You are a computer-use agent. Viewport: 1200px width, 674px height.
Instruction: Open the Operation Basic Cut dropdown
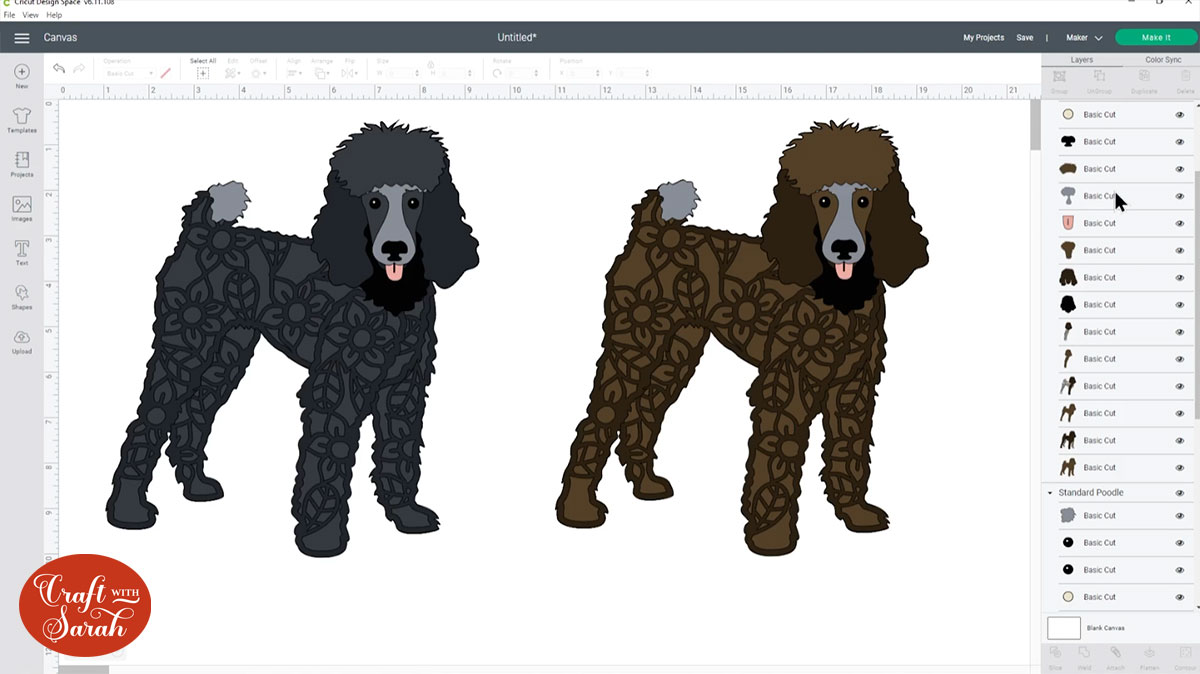[129, 74]
